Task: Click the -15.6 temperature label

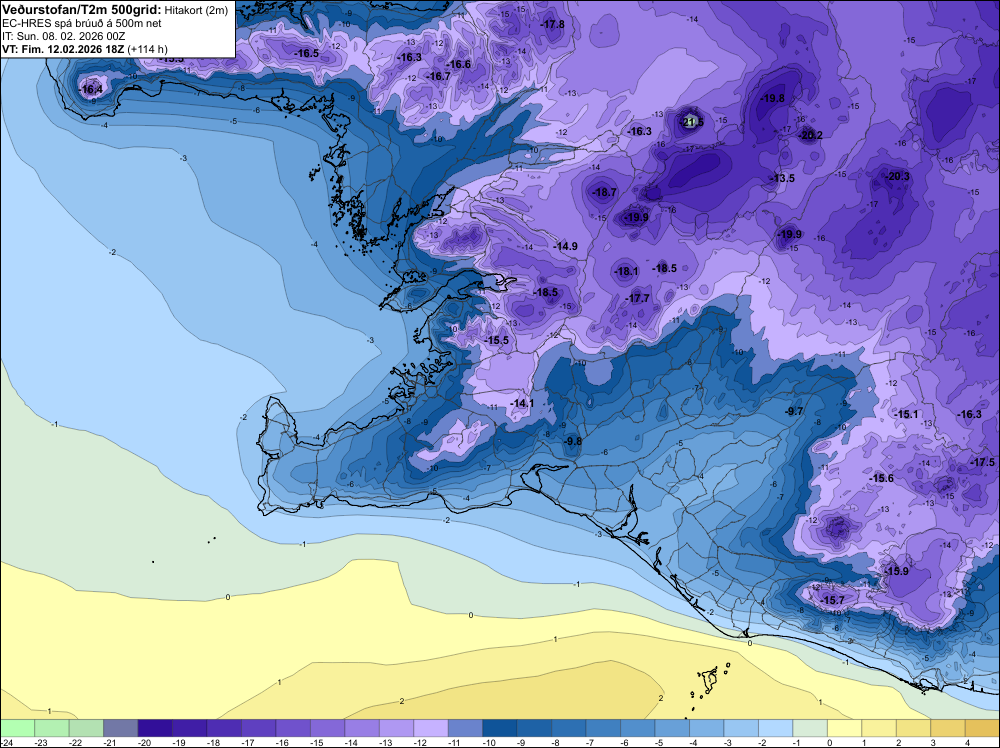Action: [x=881, y=478]
